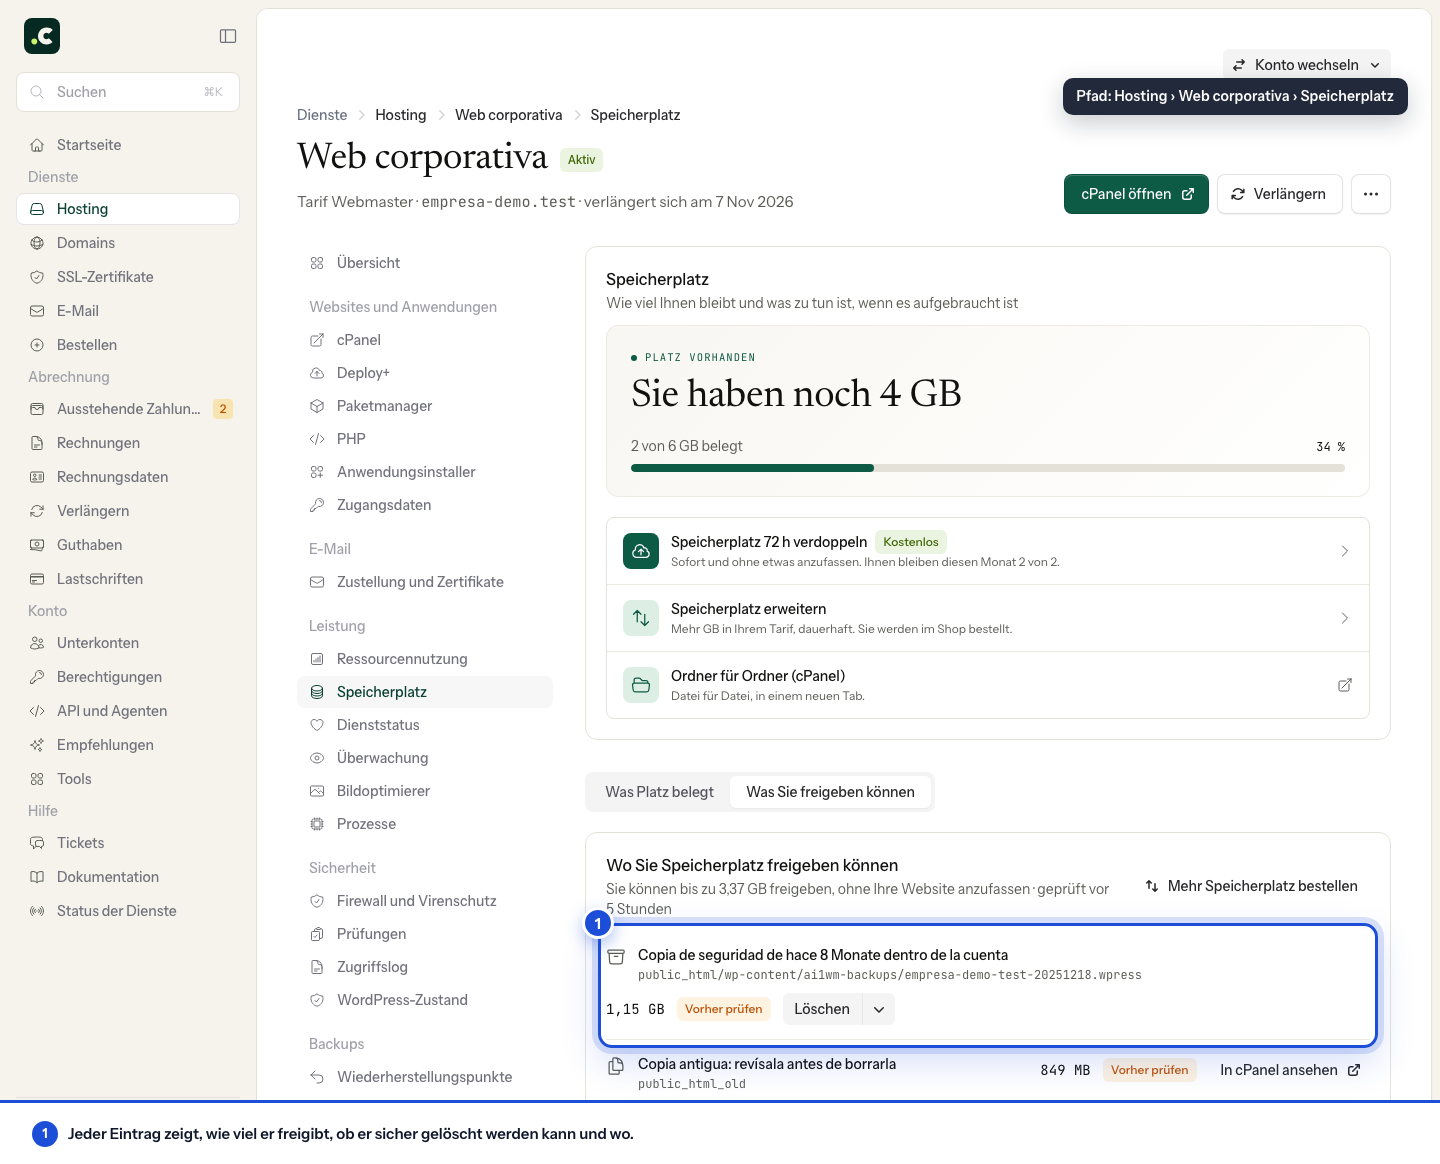Image resolution: width=1440 pixels, height=1164 pixels.
Task: Click the Löschen button for the 1,15 GB backup
Action: click(822, 1009)
